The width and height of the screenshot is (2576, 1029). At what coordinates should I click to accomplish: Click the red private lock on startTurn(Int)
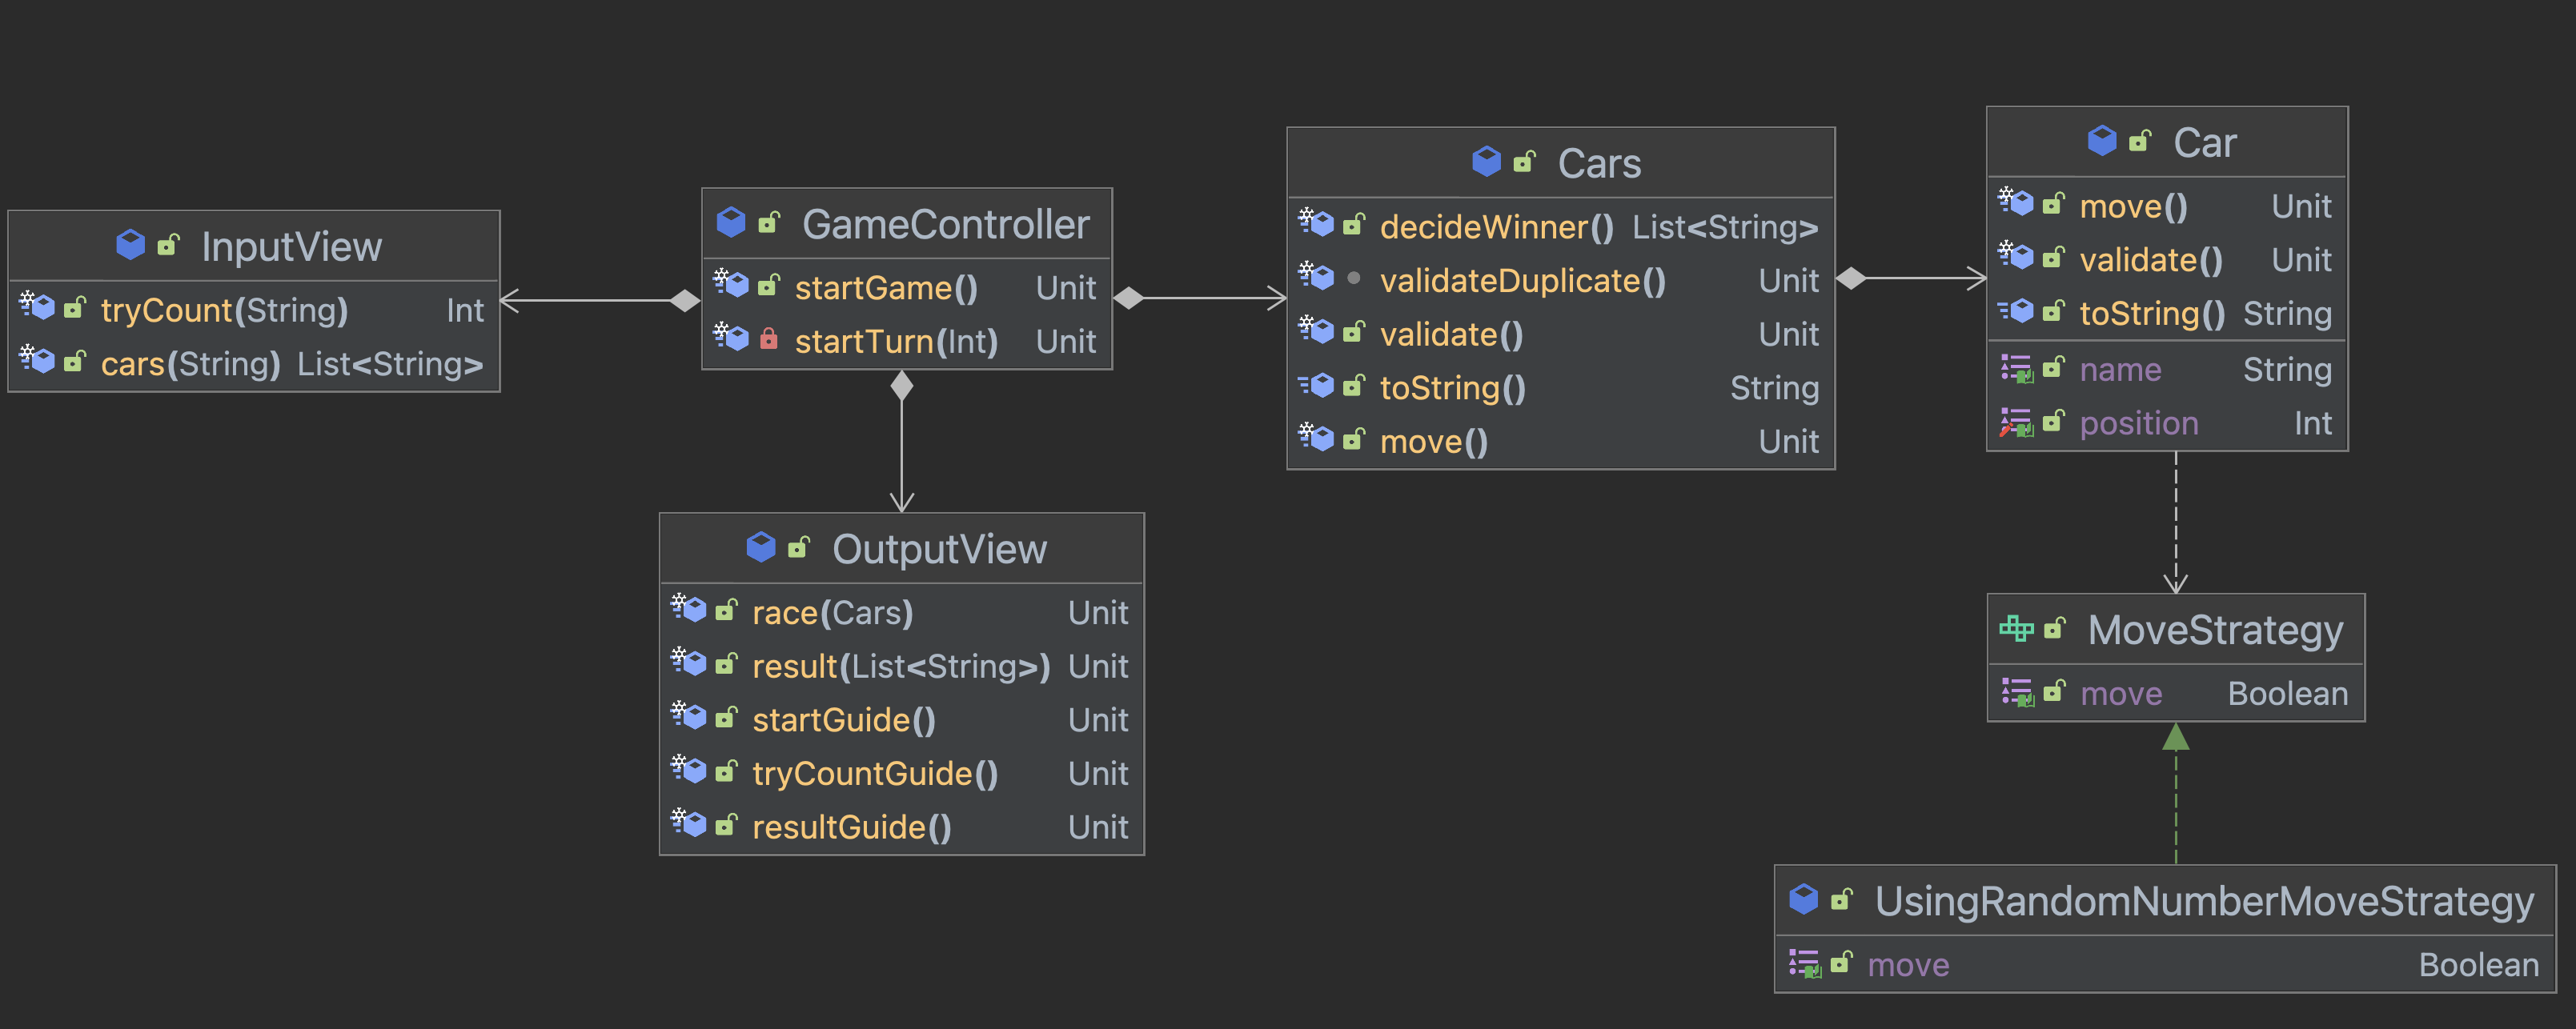768,339
